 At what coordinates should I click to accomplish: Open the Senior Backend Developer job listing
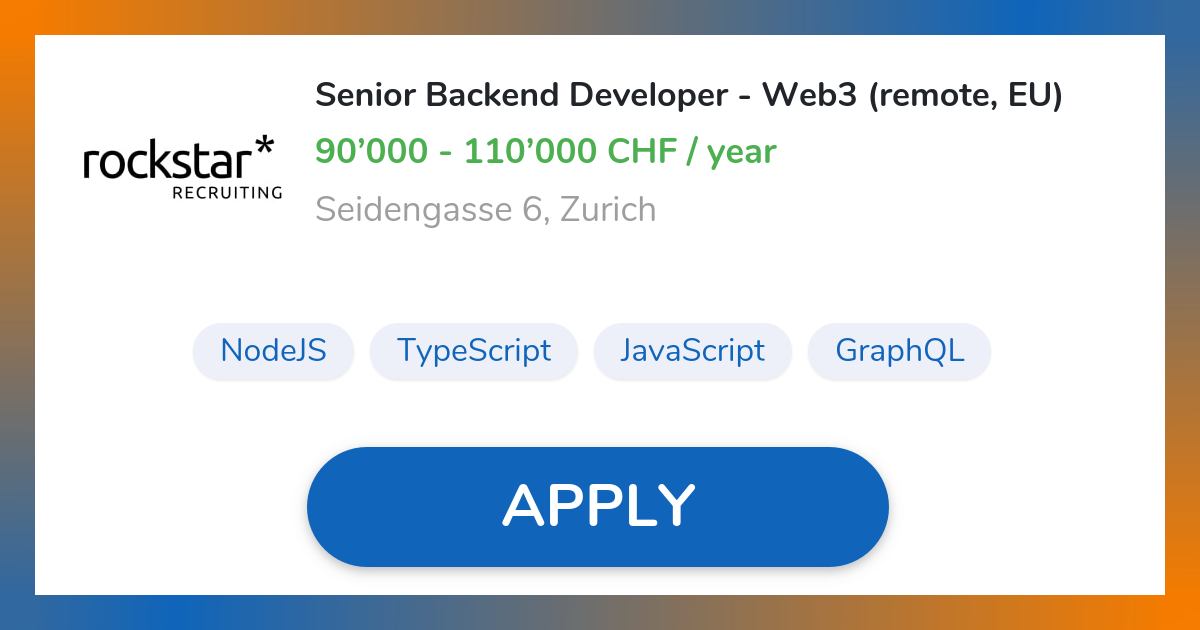coord(689,95)
